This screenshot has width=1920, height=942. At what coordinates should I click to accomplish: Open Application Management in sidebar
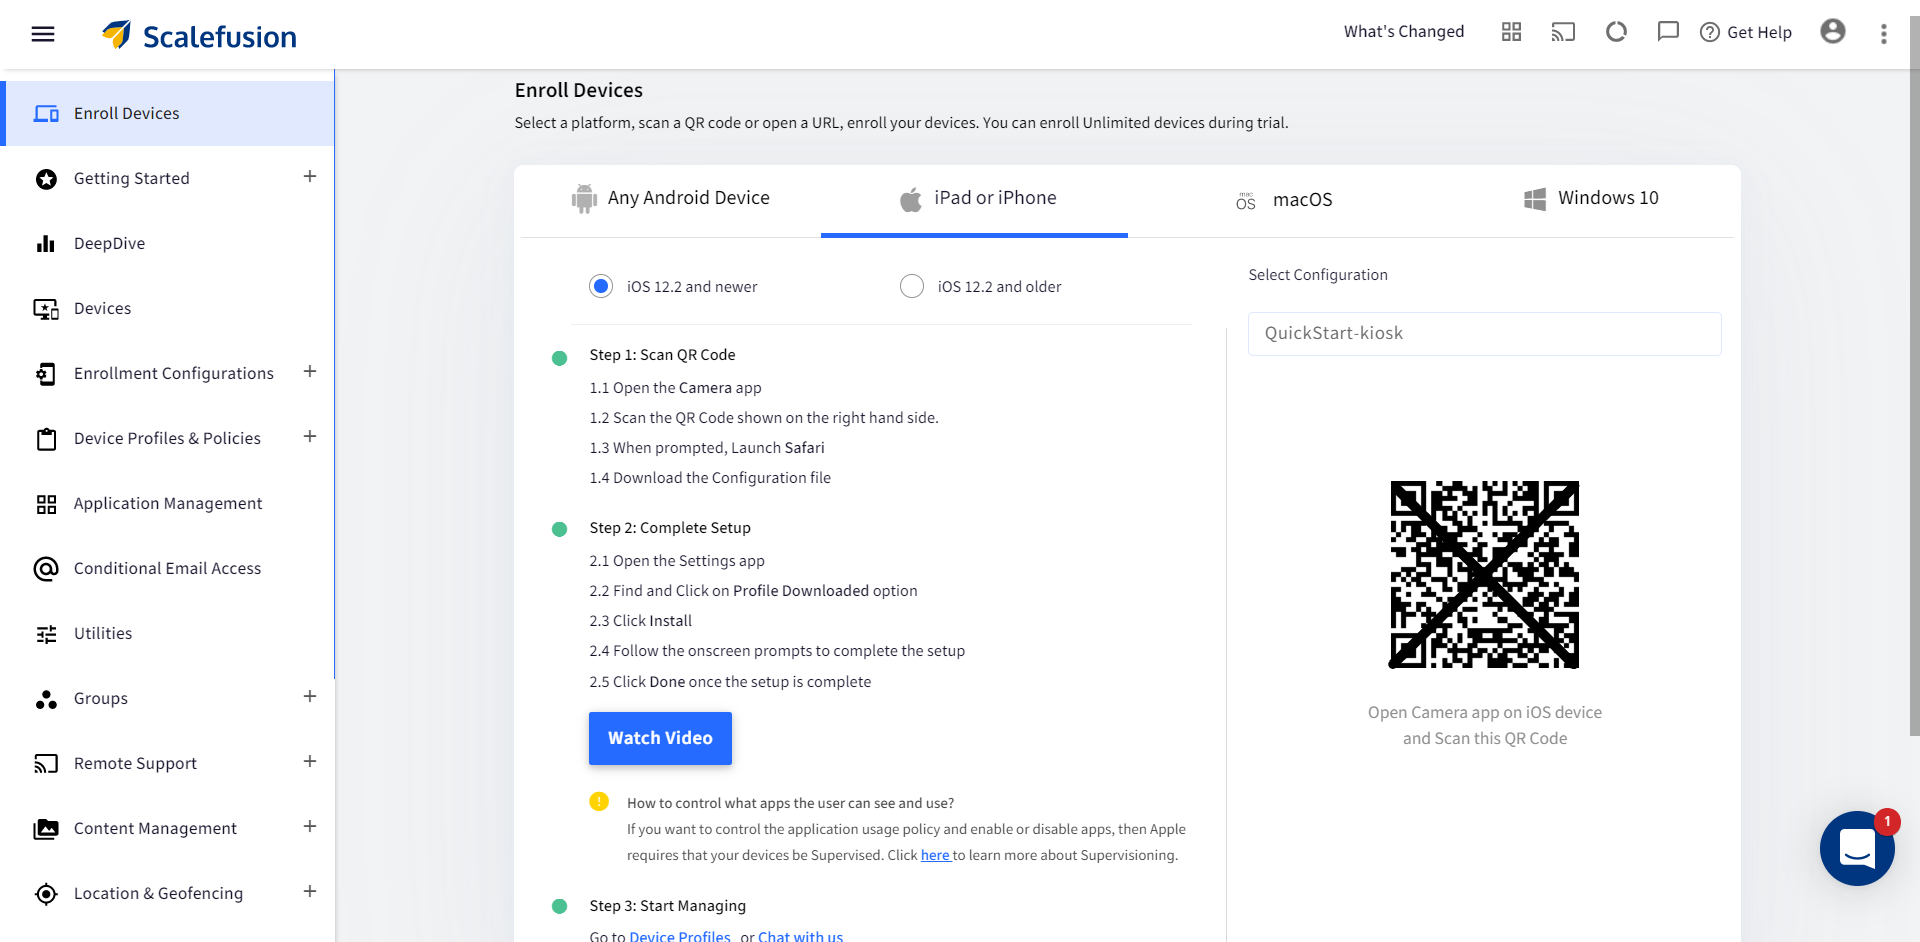click(x=168, y=504)
